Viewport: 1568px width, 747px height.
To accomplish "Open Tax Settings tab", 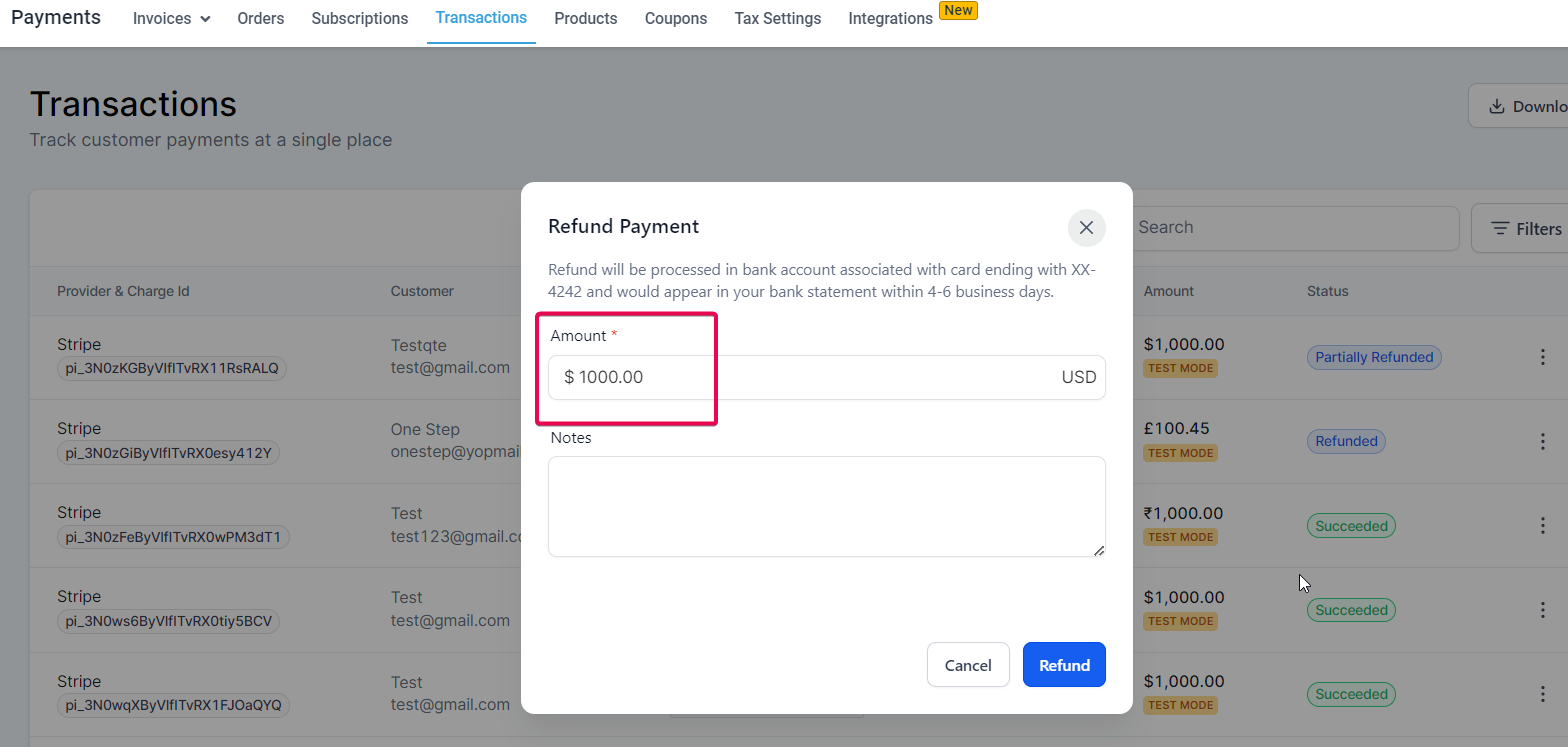I will coord(778,18).
